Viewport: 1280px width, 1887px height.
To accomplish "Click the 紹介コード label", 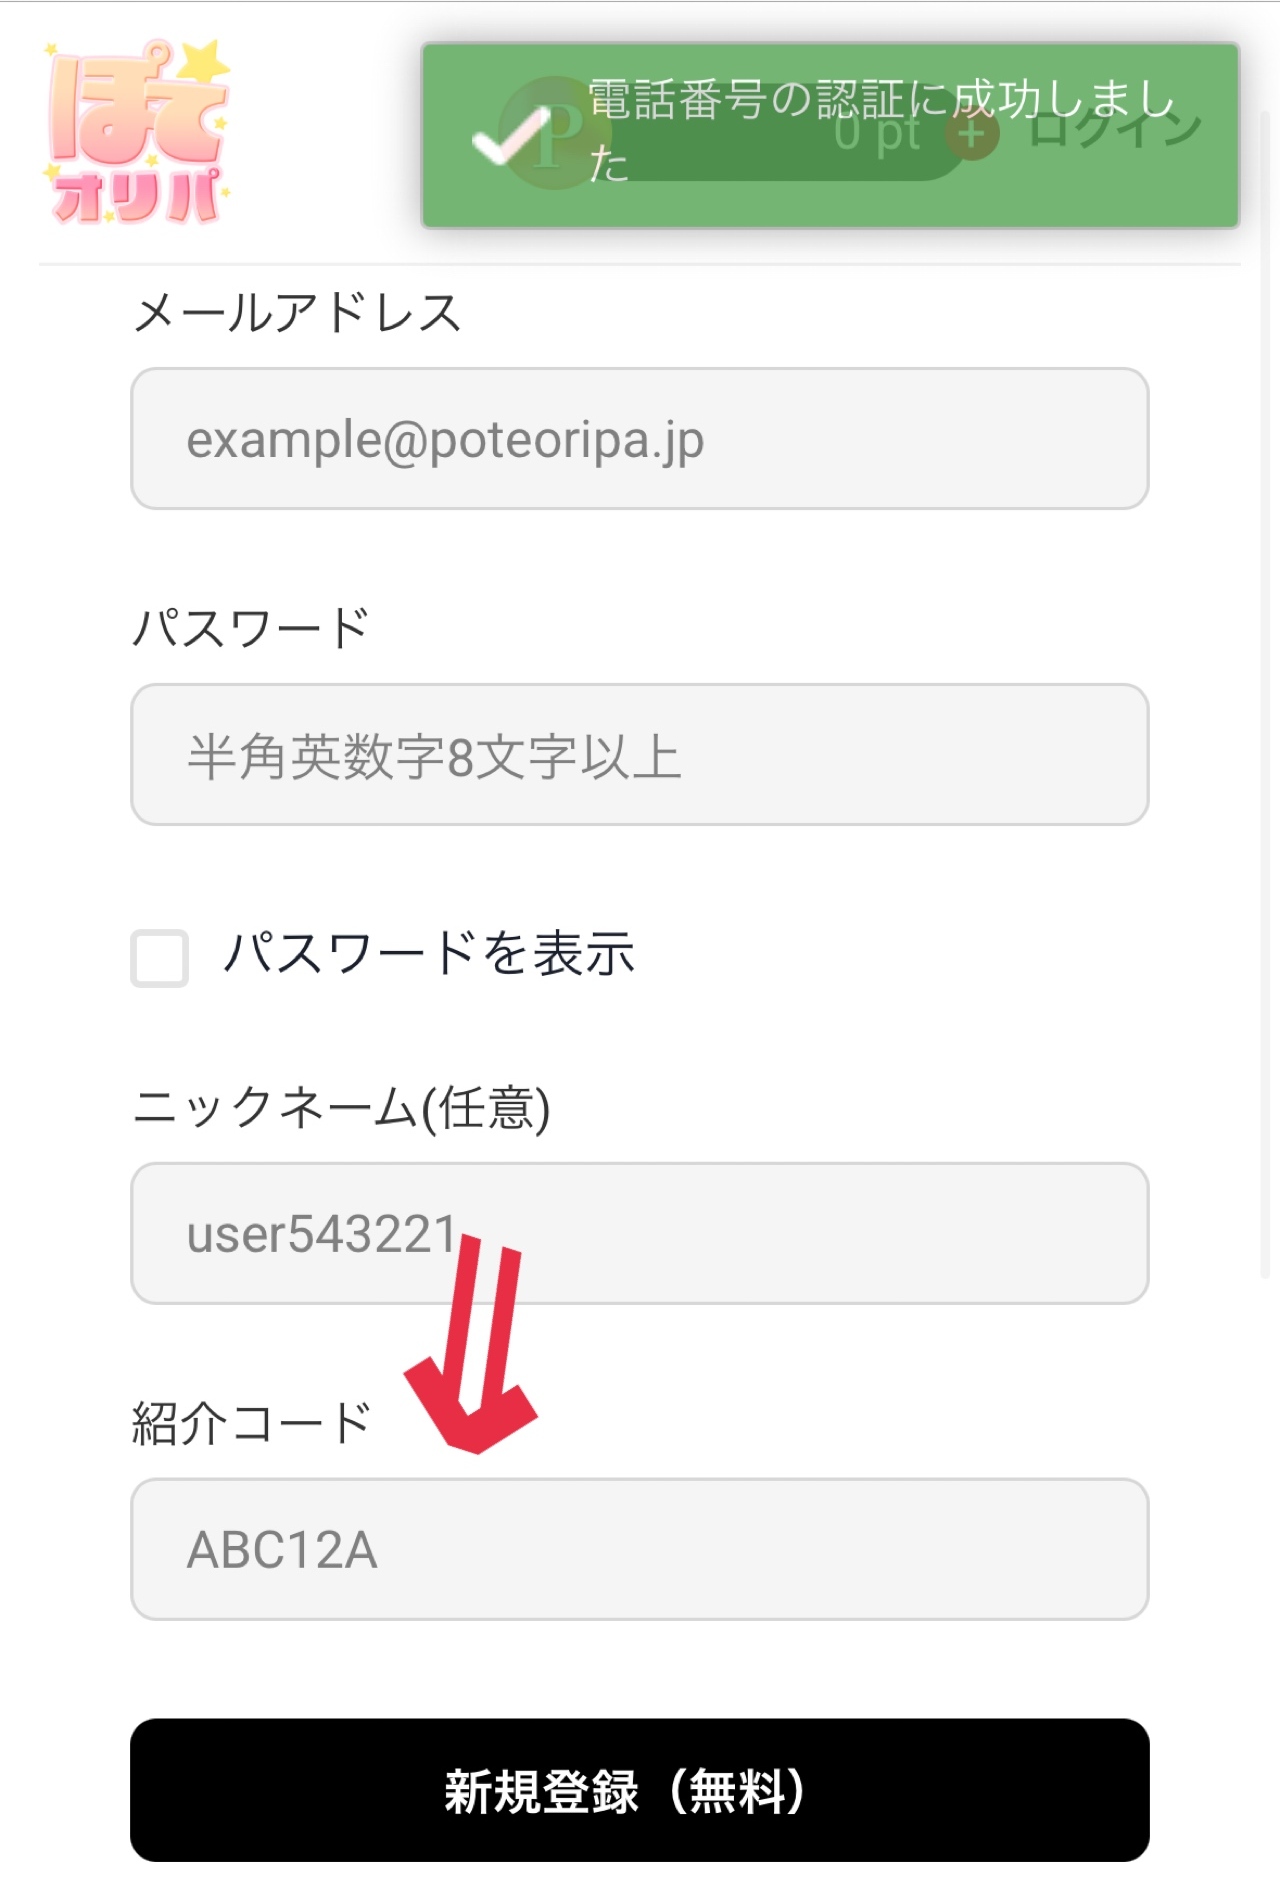I will tap(251, 1423).
